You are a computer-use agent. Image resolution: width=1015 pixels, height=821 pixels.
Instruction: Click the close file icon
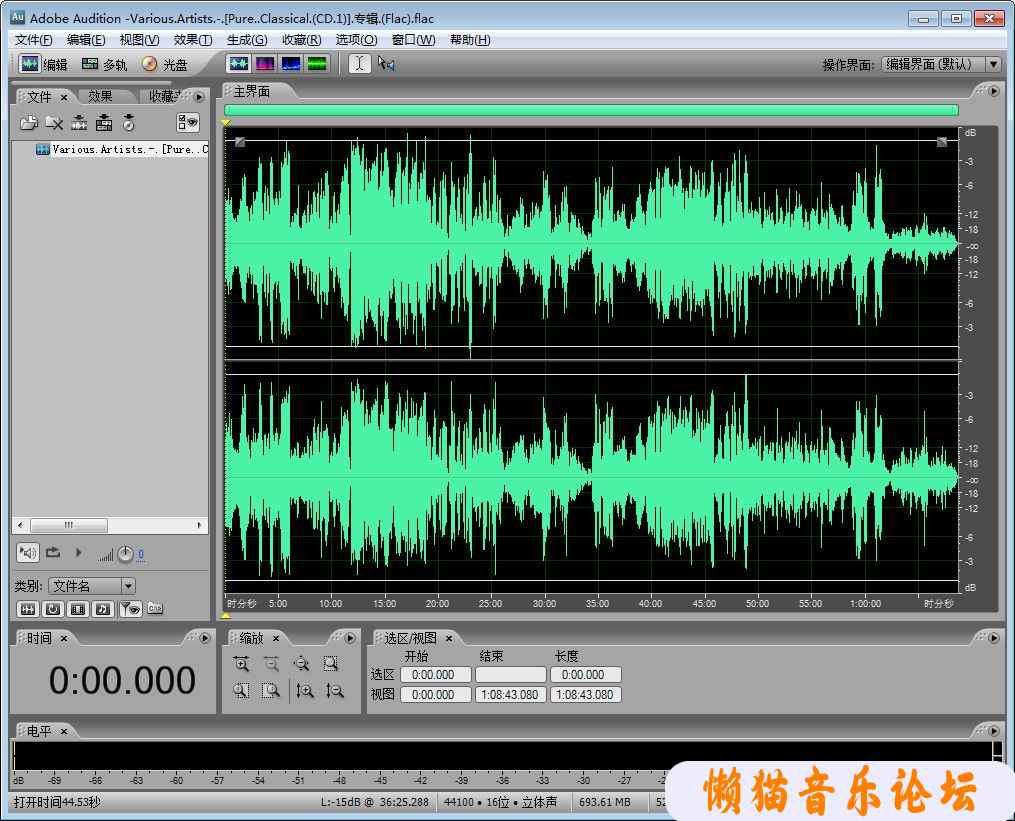(x=54, y=122)
